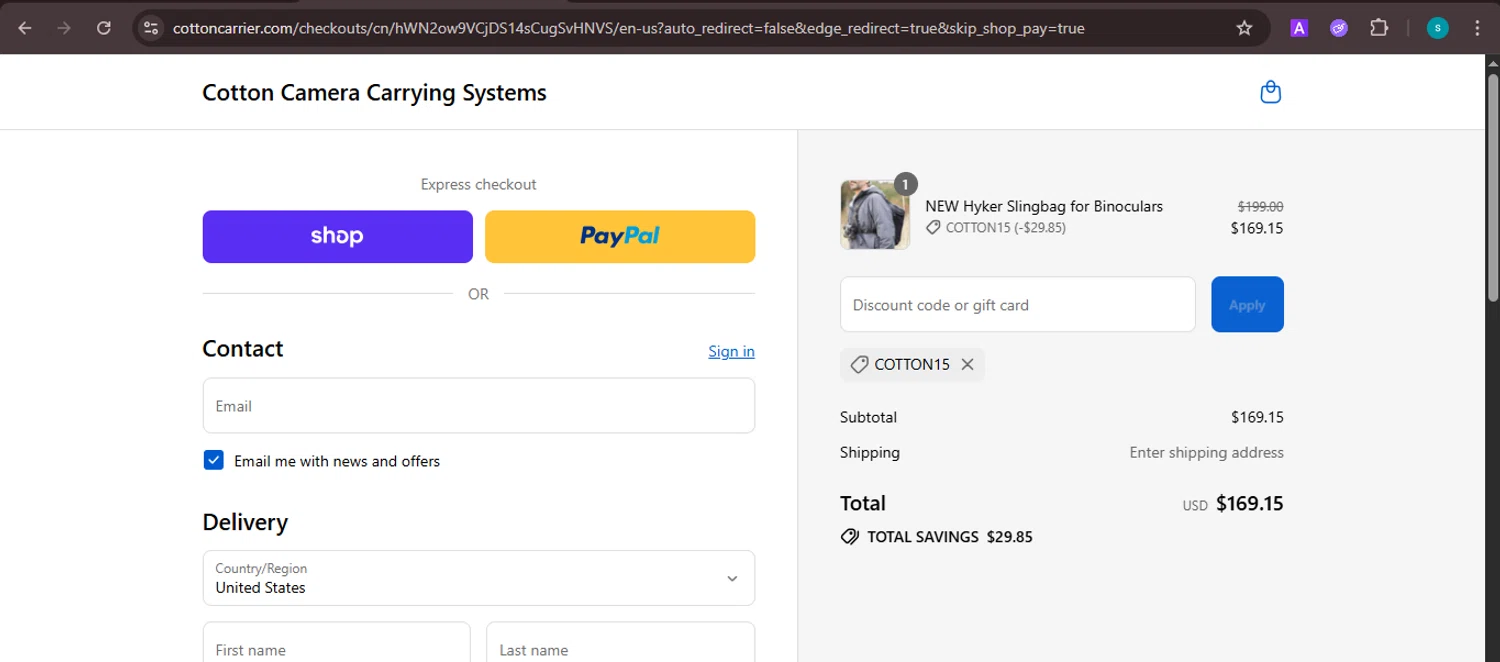Focus the Last name field

coord(620,642)
